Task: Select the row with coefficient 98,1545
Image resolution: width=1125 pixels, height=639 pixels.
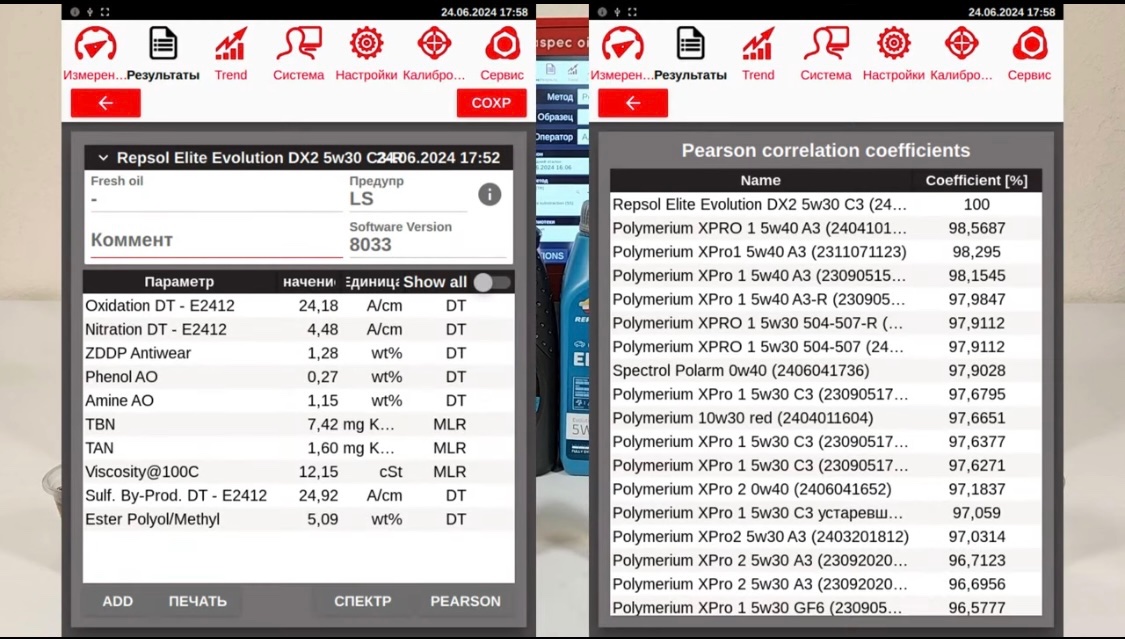Action: [x=826, y=275]
